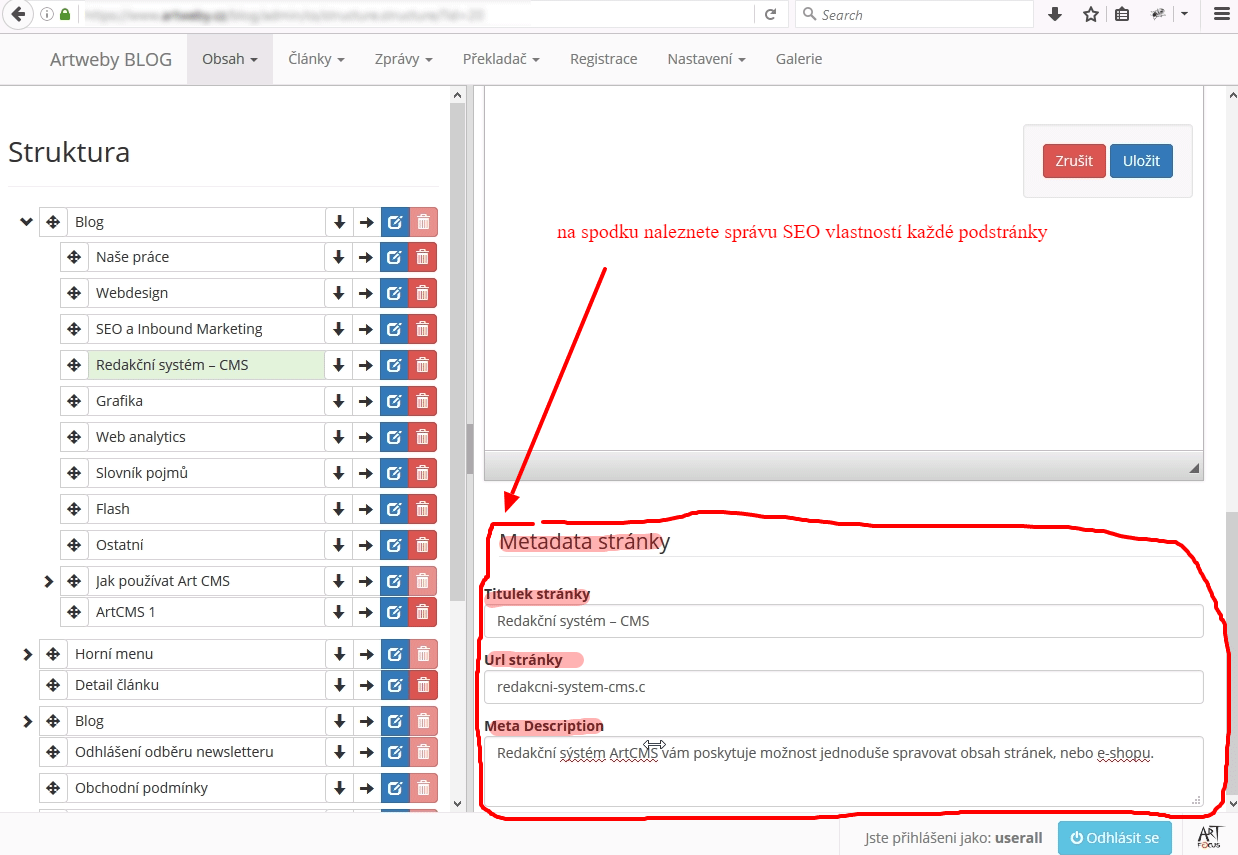Click the left panel scrollbar up arrow
The image size is (1238, 855).
pyautogui.click(x=458, y=95)
